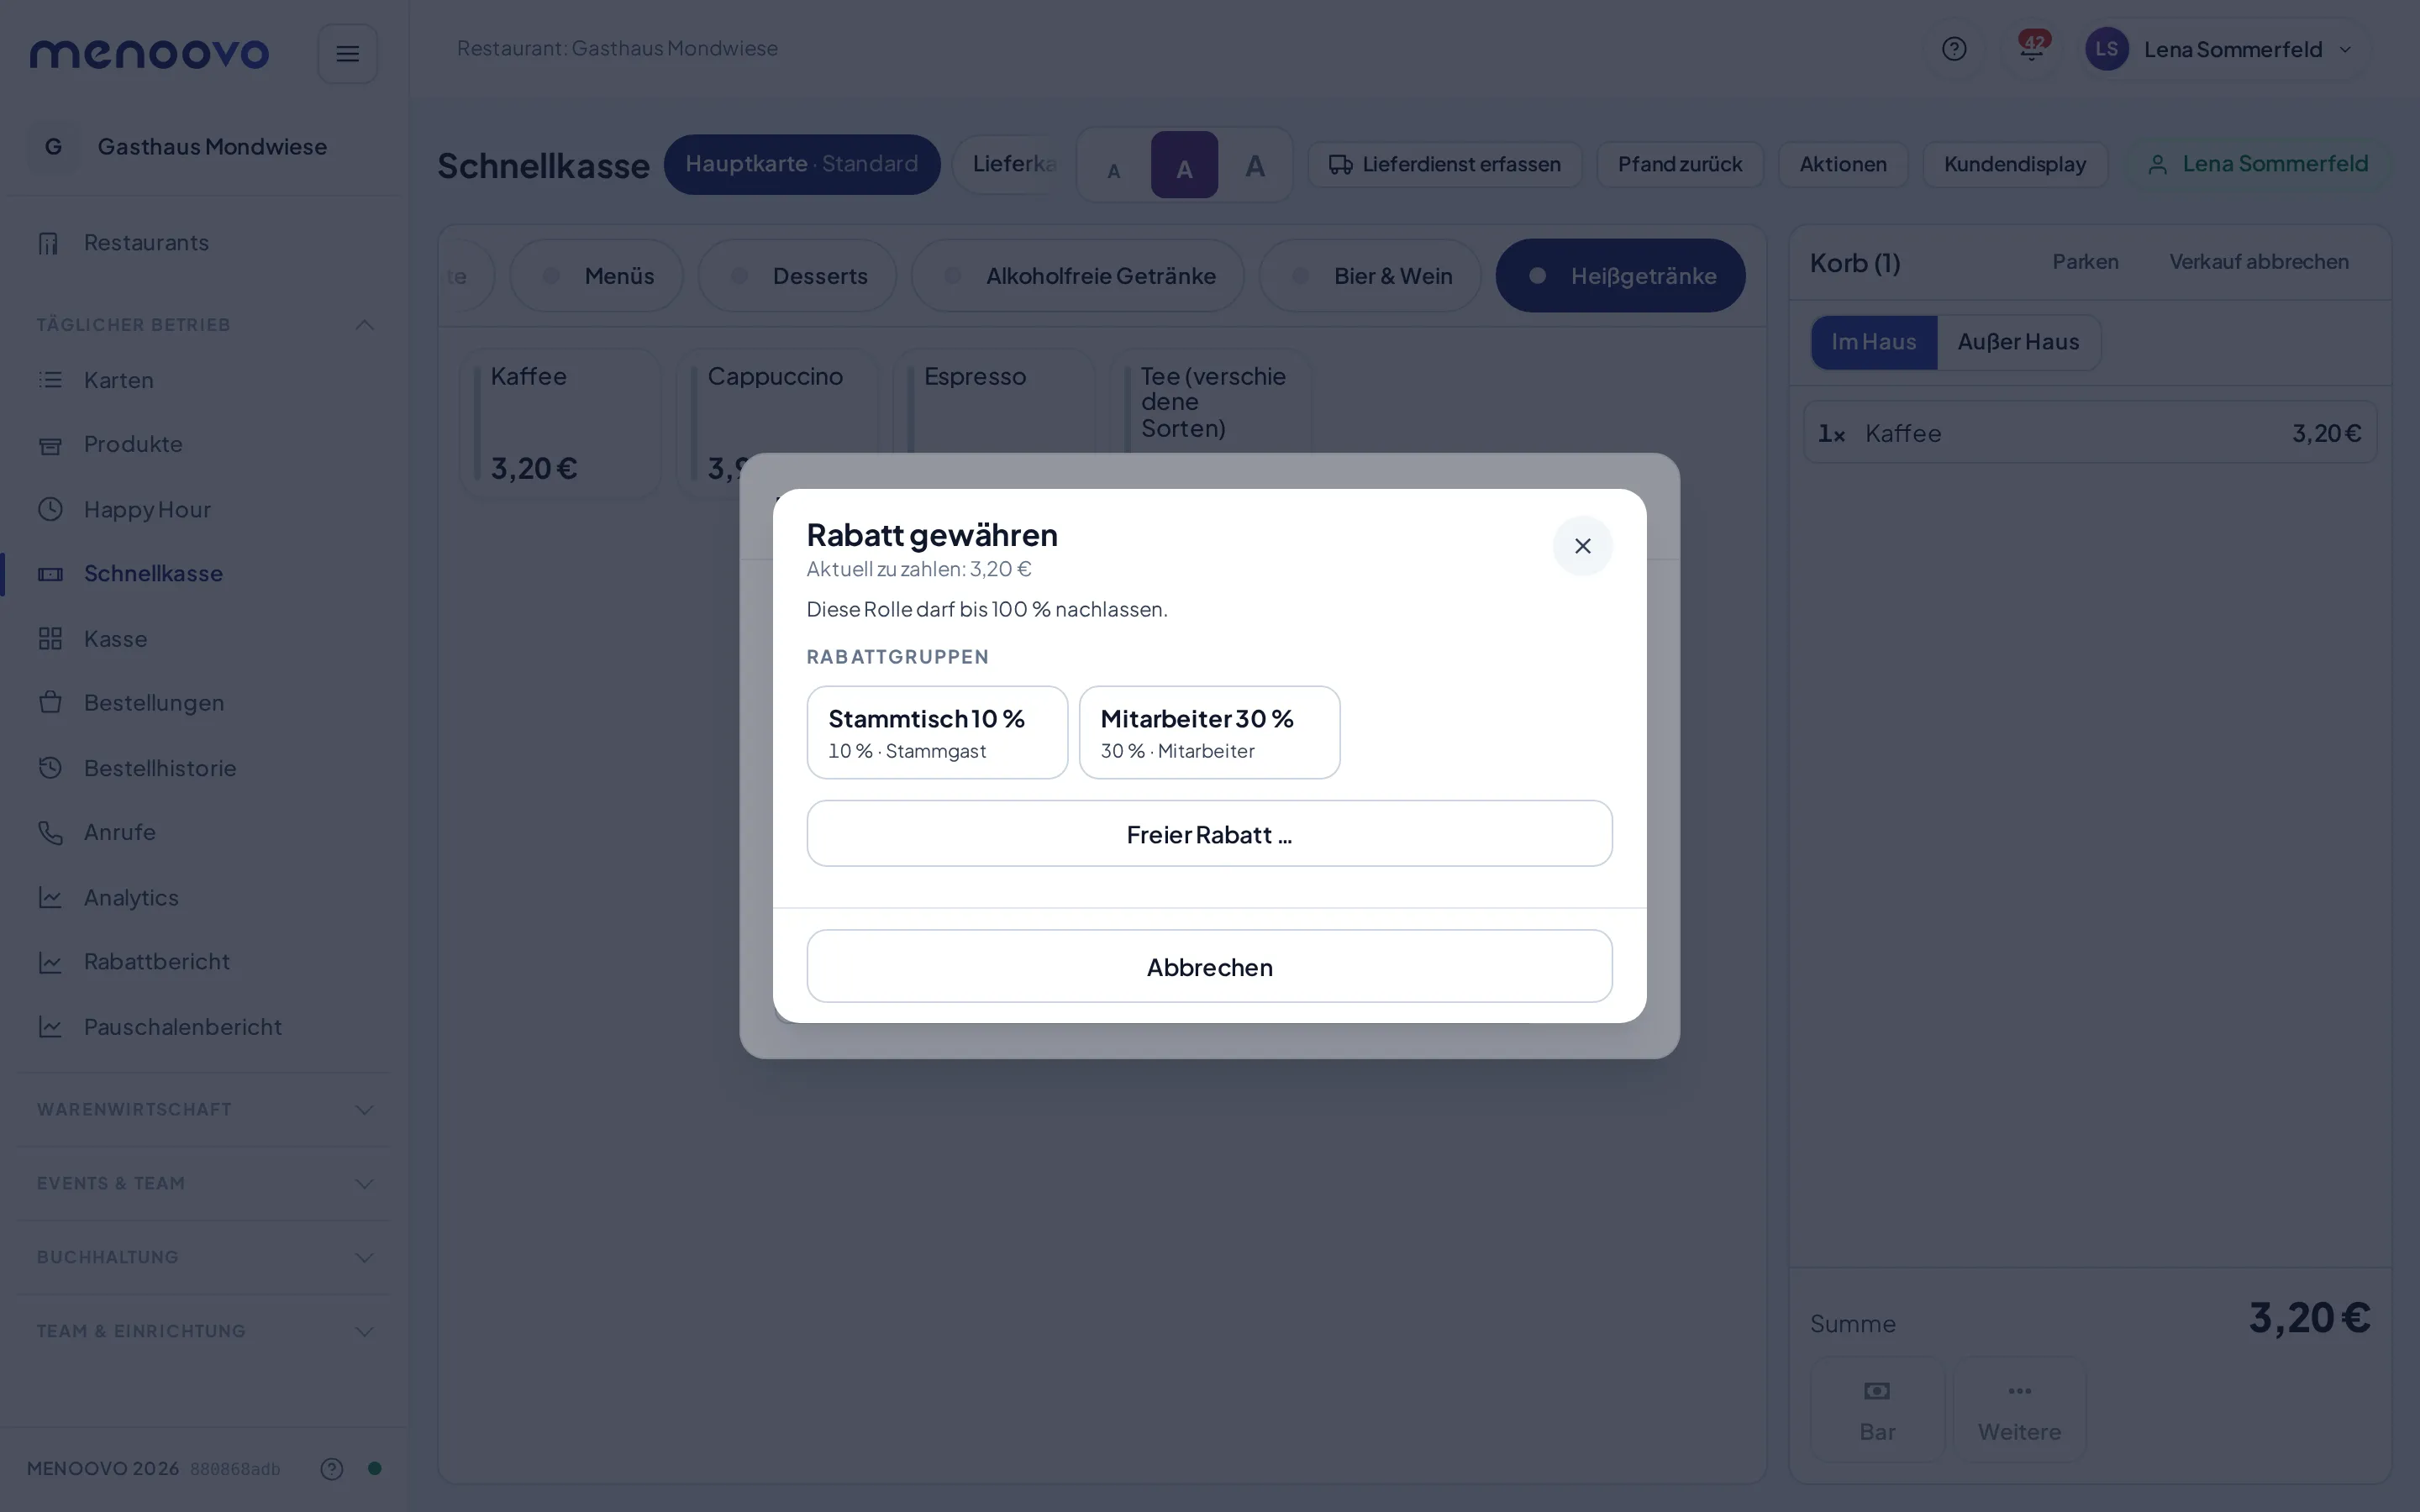Image resolution: width=2420 pixels, height=1512 pixels.
Task: Apply the Stammtisch 10 % discount group
Action: tap(937, 732)
